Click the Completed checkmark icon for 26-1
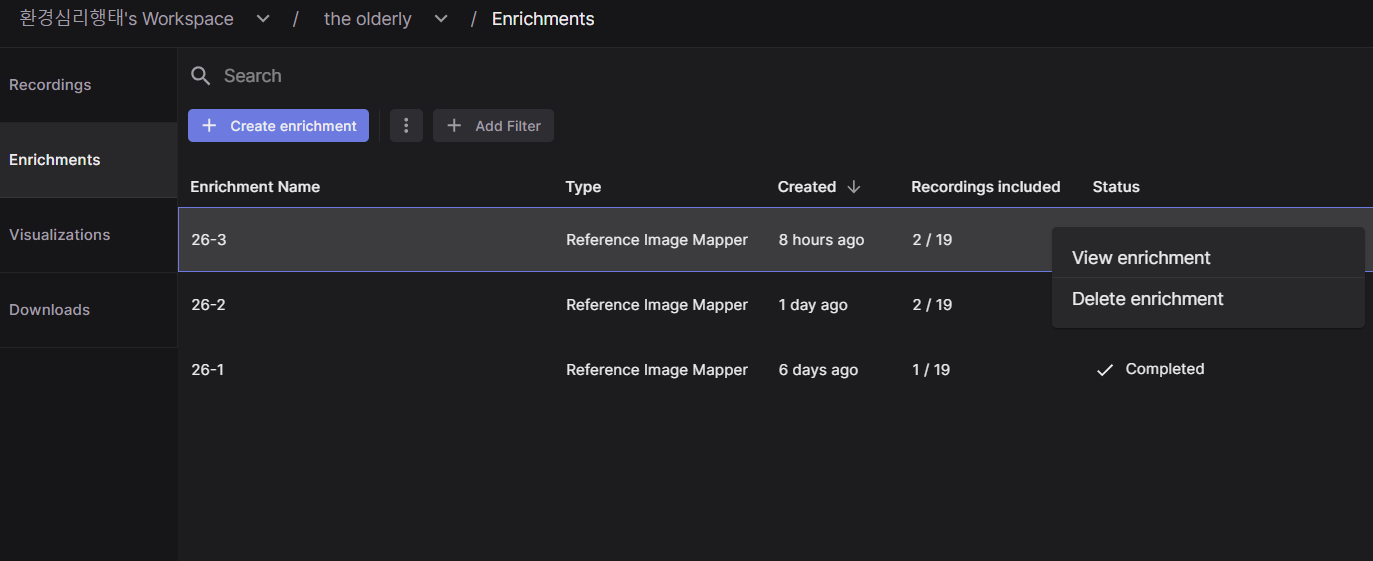This screenshot has width=1373, height=561. pos(1105,370)
